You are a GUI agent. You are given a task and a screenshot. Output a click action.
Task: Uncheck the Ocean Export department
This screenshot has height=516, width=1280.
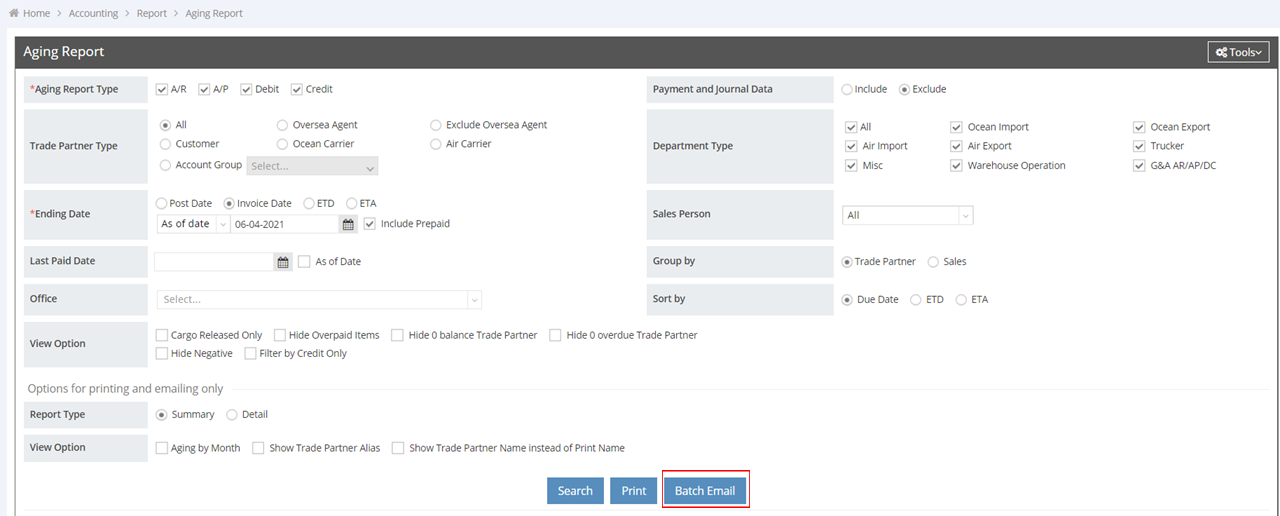pos(1139,127)
